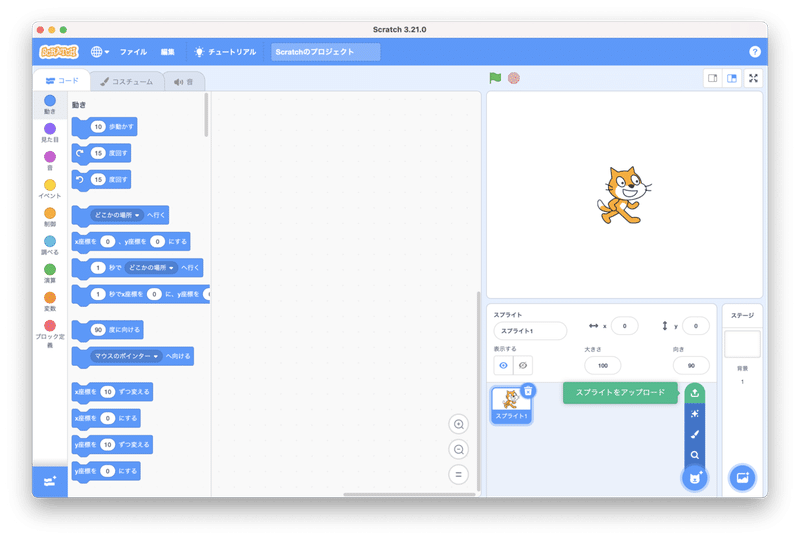Click the search sprite library magnifier
The height and width of the screenshot is (540, 800).
(694, 455)
